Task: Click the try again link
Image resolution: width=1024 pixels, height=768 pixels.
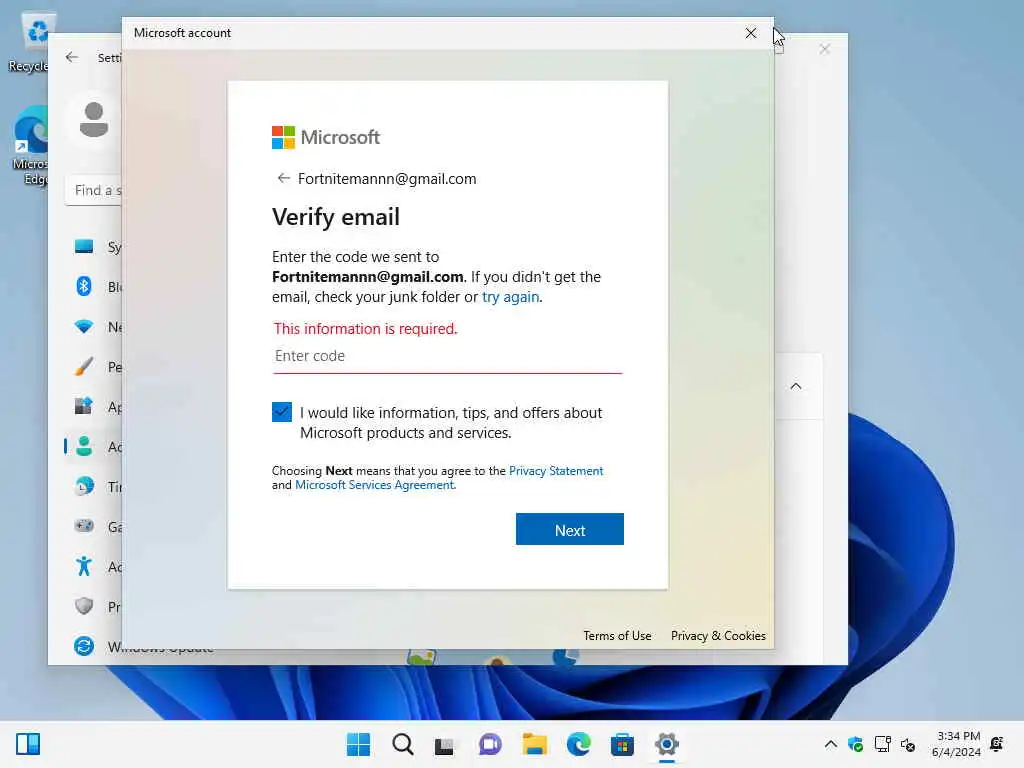Action: click(x=510, y=297)
